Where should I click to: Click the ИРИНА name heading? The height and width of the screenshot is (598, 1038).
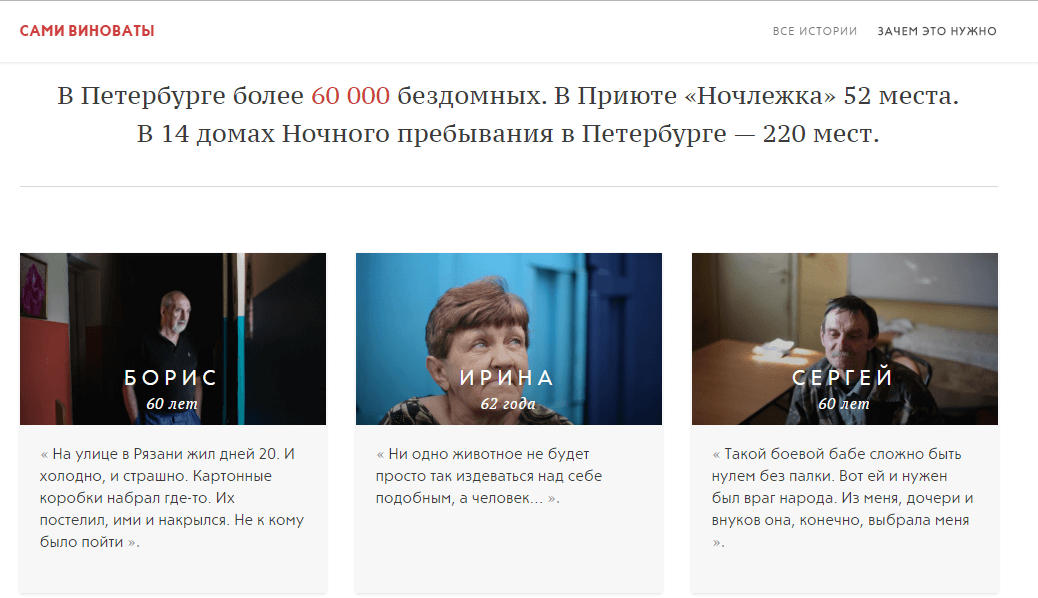508,377
